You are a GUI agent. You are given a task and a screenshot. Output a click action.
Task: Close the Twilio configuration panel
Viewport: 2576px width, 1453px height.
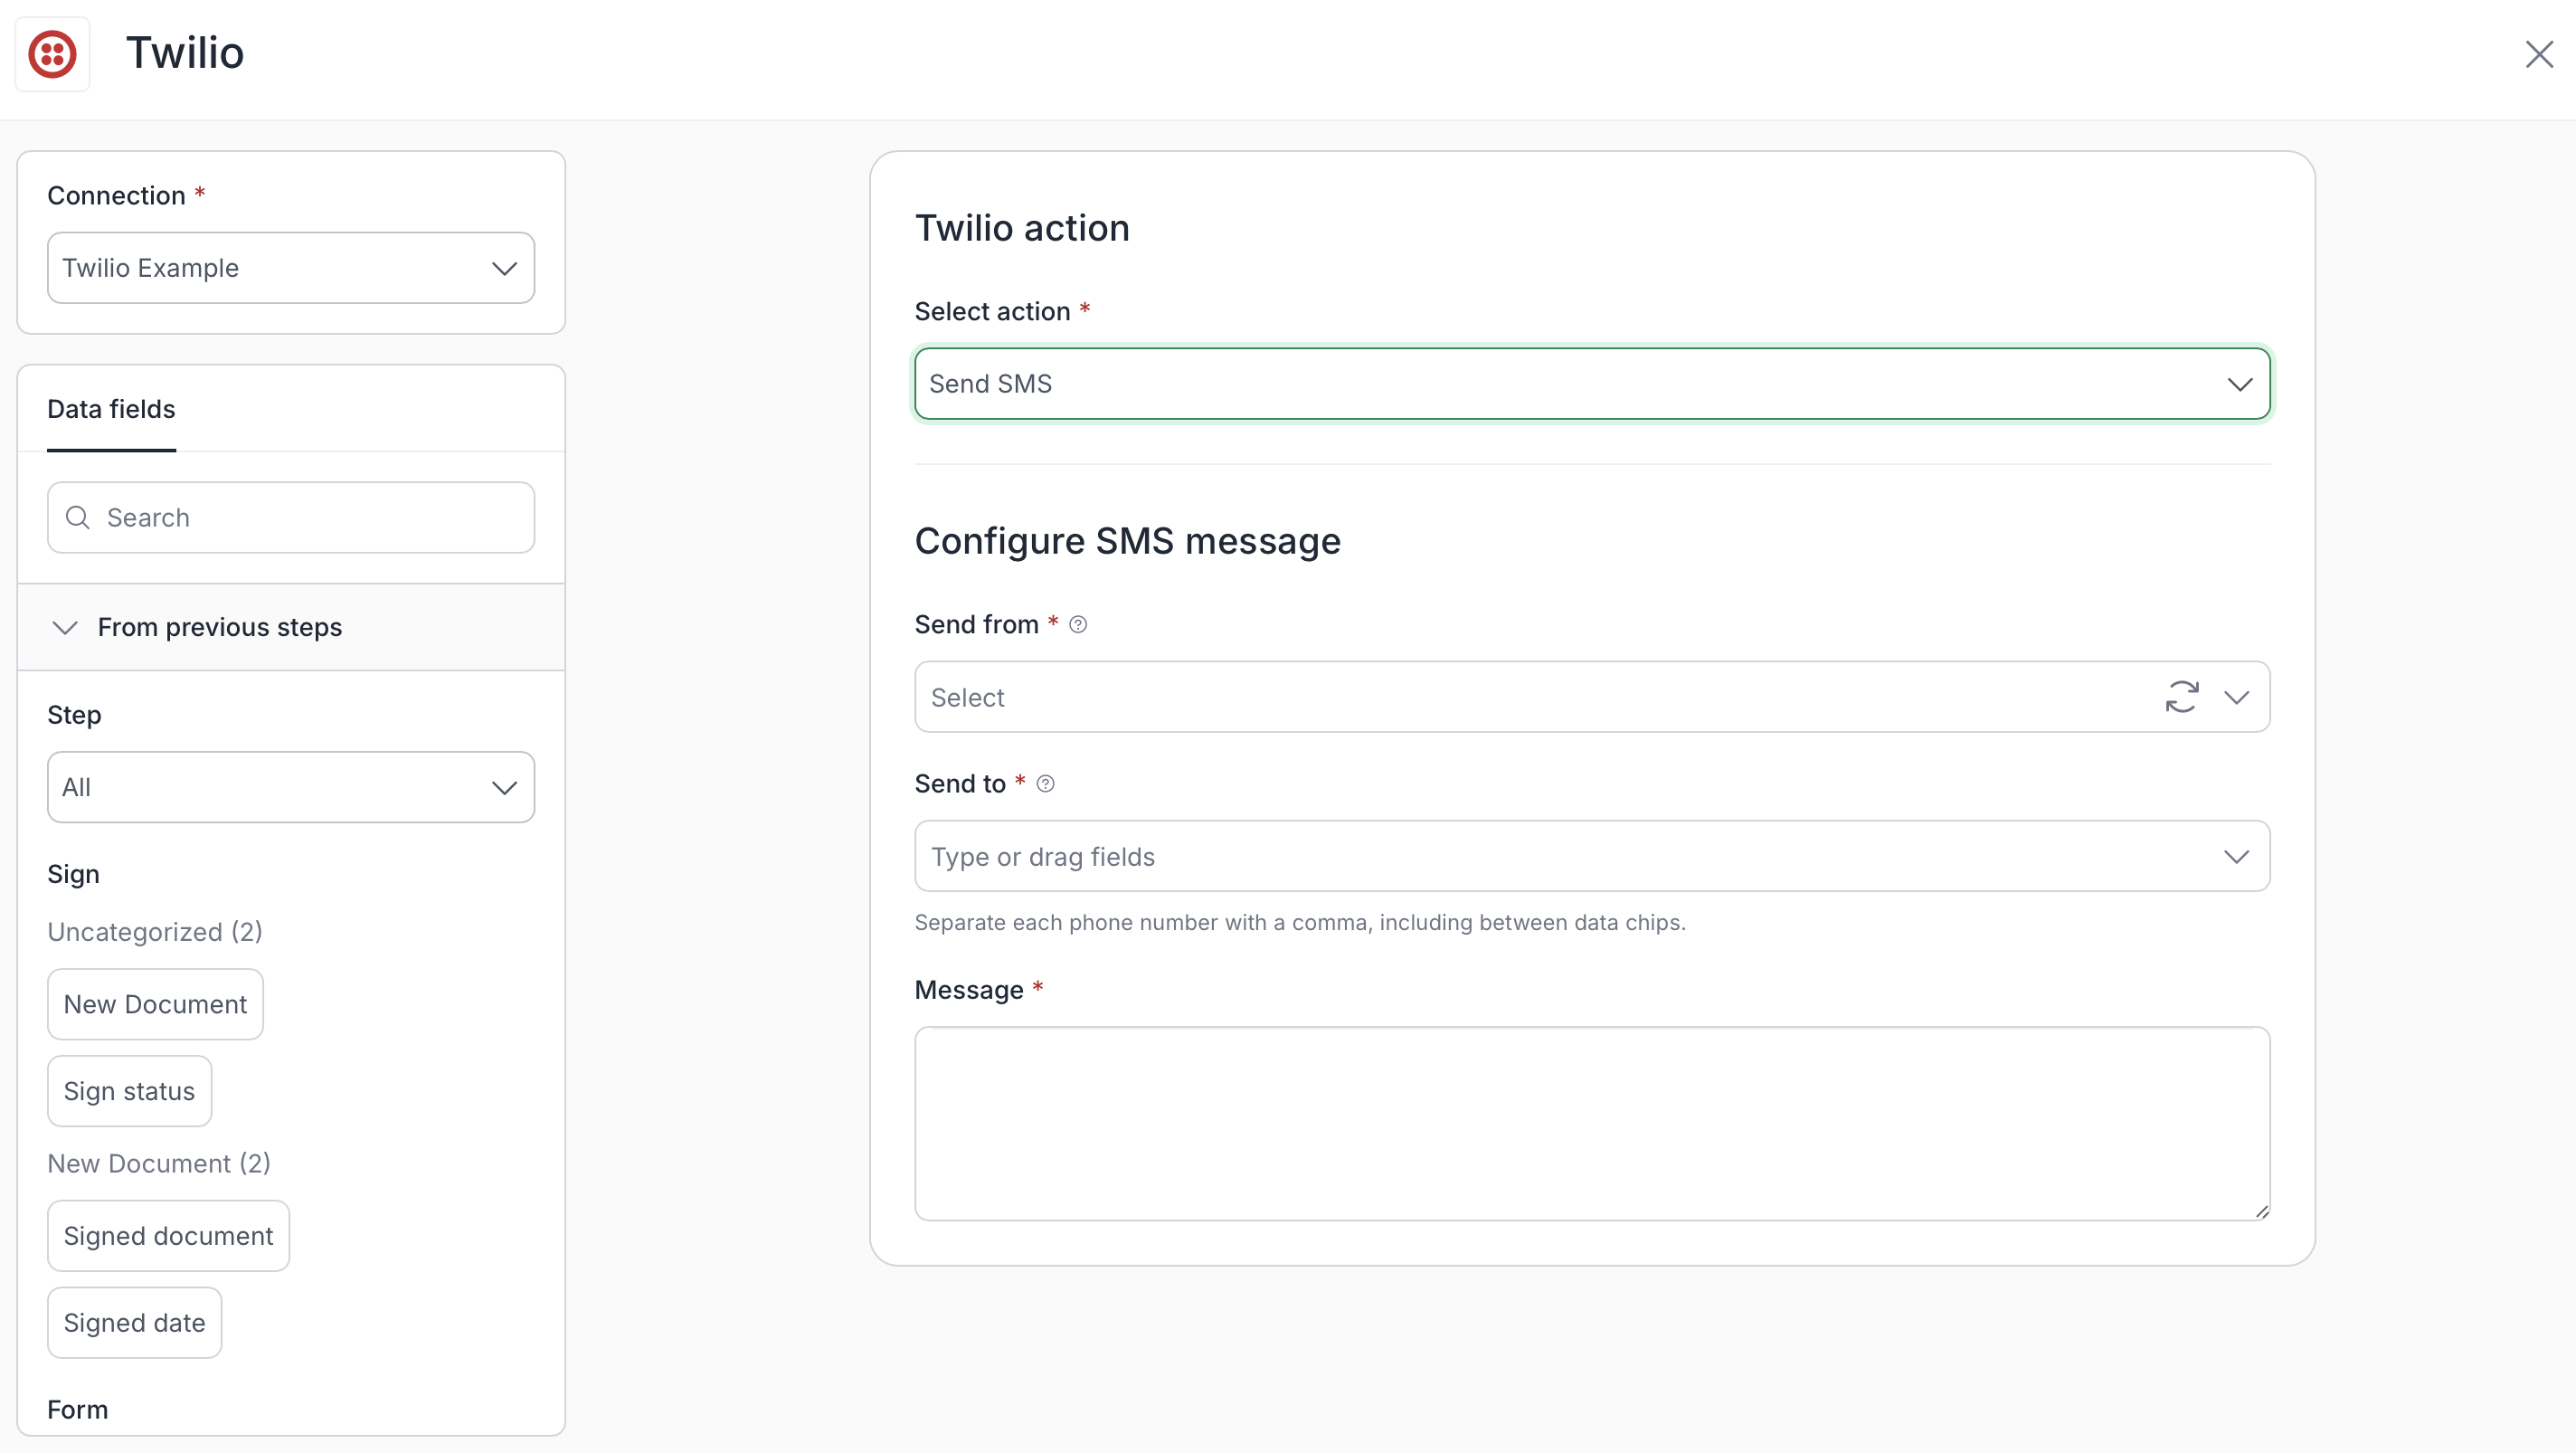pyautogui.click(x=2538, y=54)
